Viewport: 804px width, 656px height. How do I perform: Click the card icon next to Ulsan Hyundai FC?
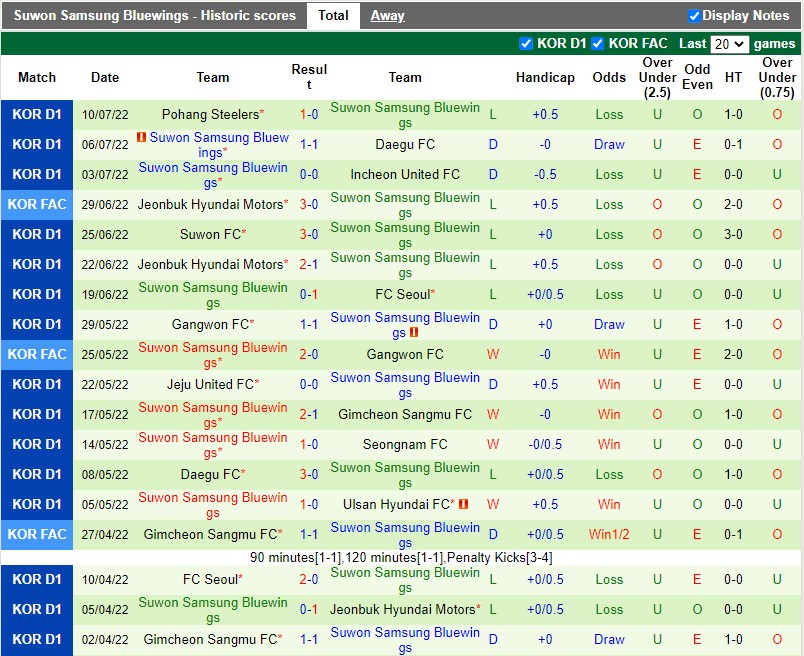[464, 504]
